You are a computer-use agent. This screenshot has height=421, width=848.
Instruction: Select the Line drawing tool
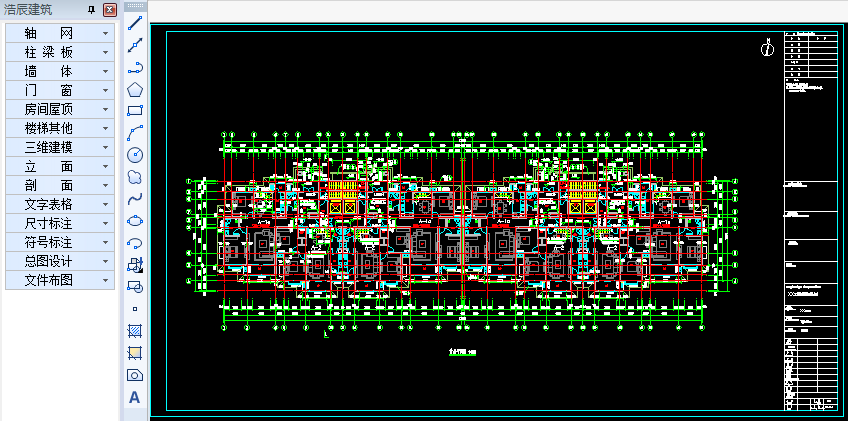(x=135, y=23)
